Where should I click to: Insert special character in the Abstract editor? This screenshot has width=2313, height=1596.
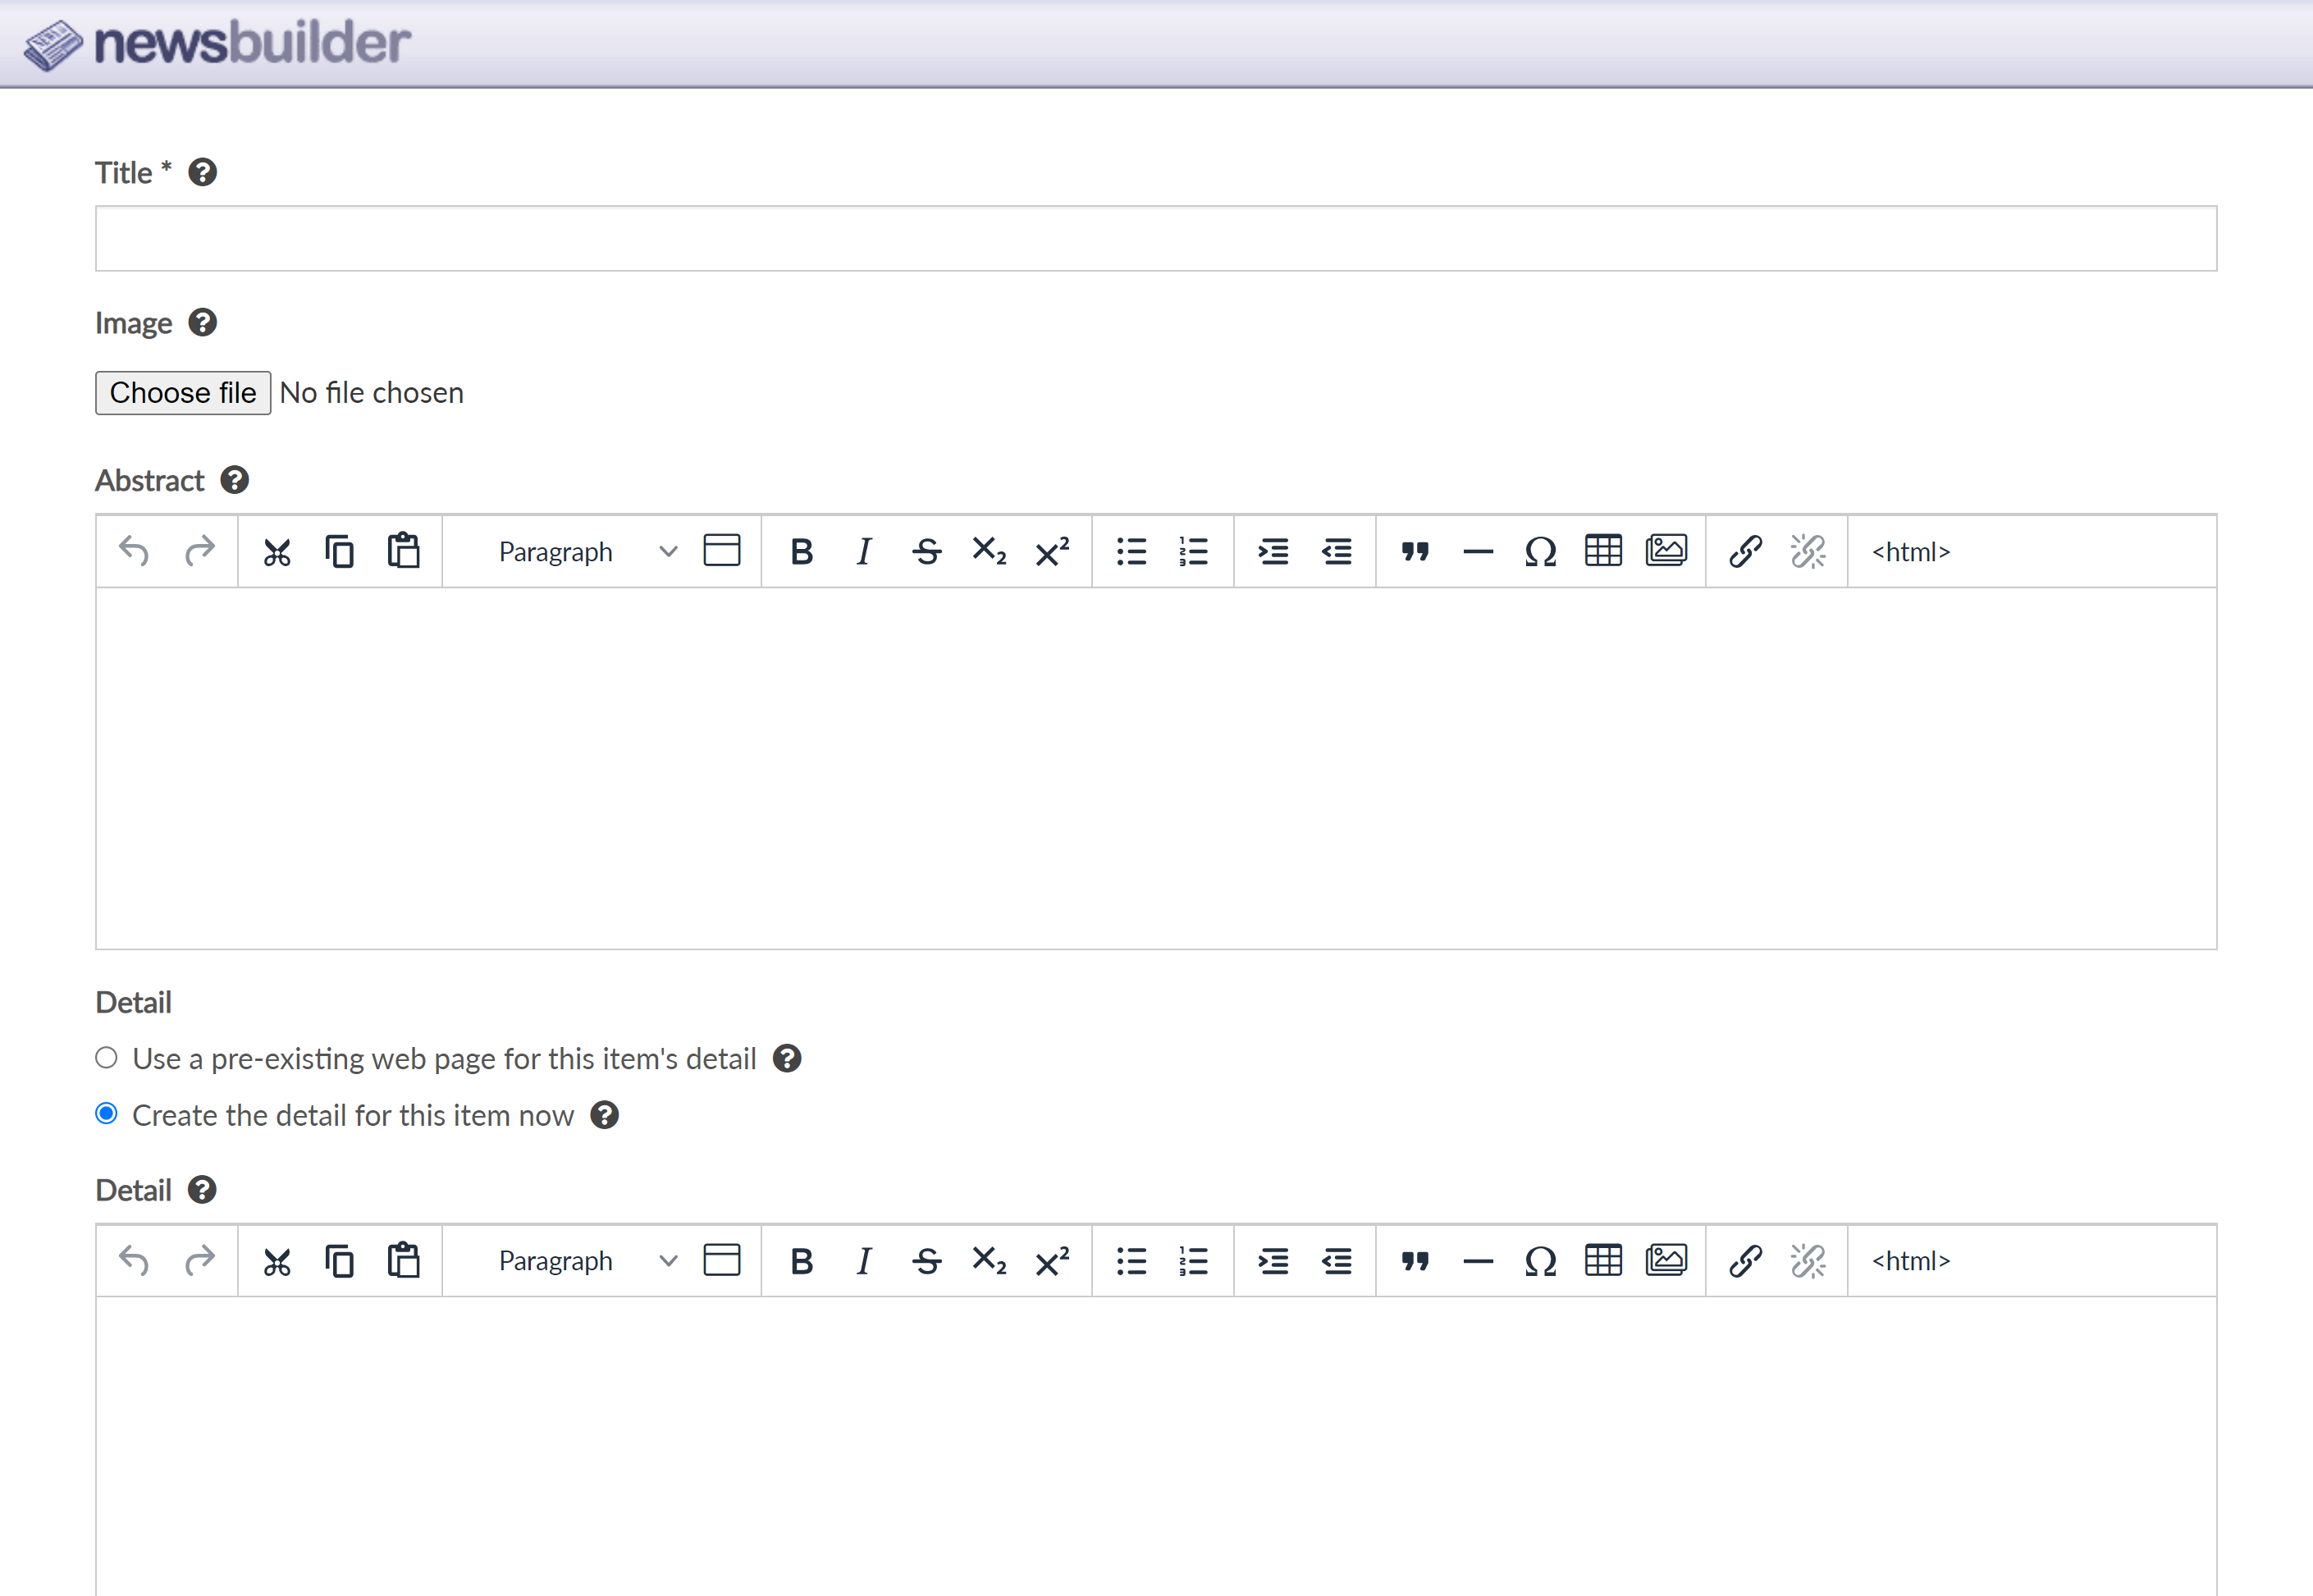click(1540, 552)
